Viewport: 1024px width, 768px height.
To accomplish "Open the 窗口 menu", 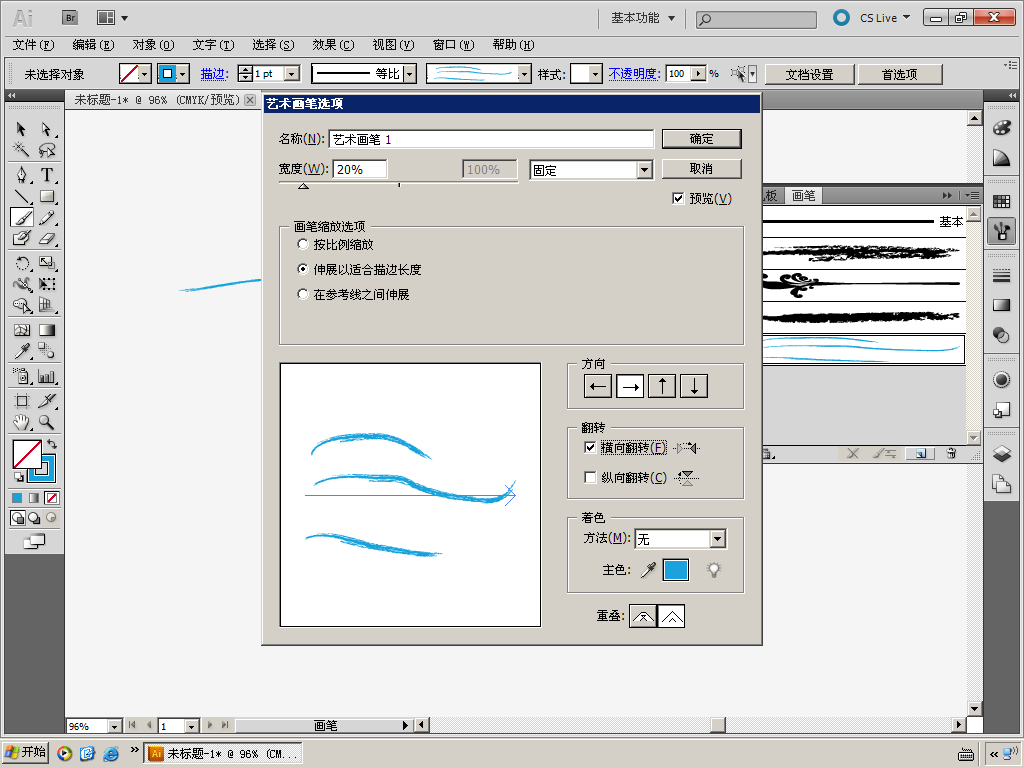I will [453, 45].
